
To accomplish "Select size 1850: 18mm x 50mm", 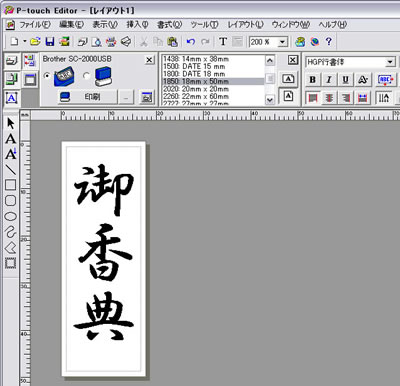I will click(x=213, y=81).
